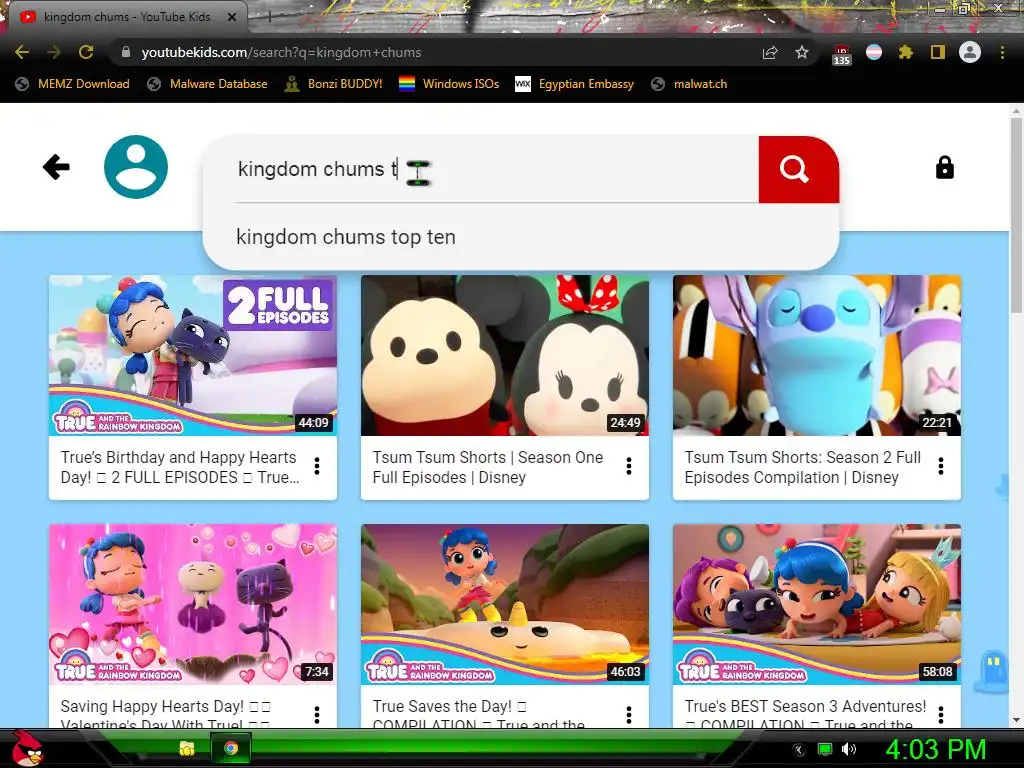Image resolution: width=1024 pixels, height=768 pixels.
Task: Click the search text field
Action: (x=496, y=169)
